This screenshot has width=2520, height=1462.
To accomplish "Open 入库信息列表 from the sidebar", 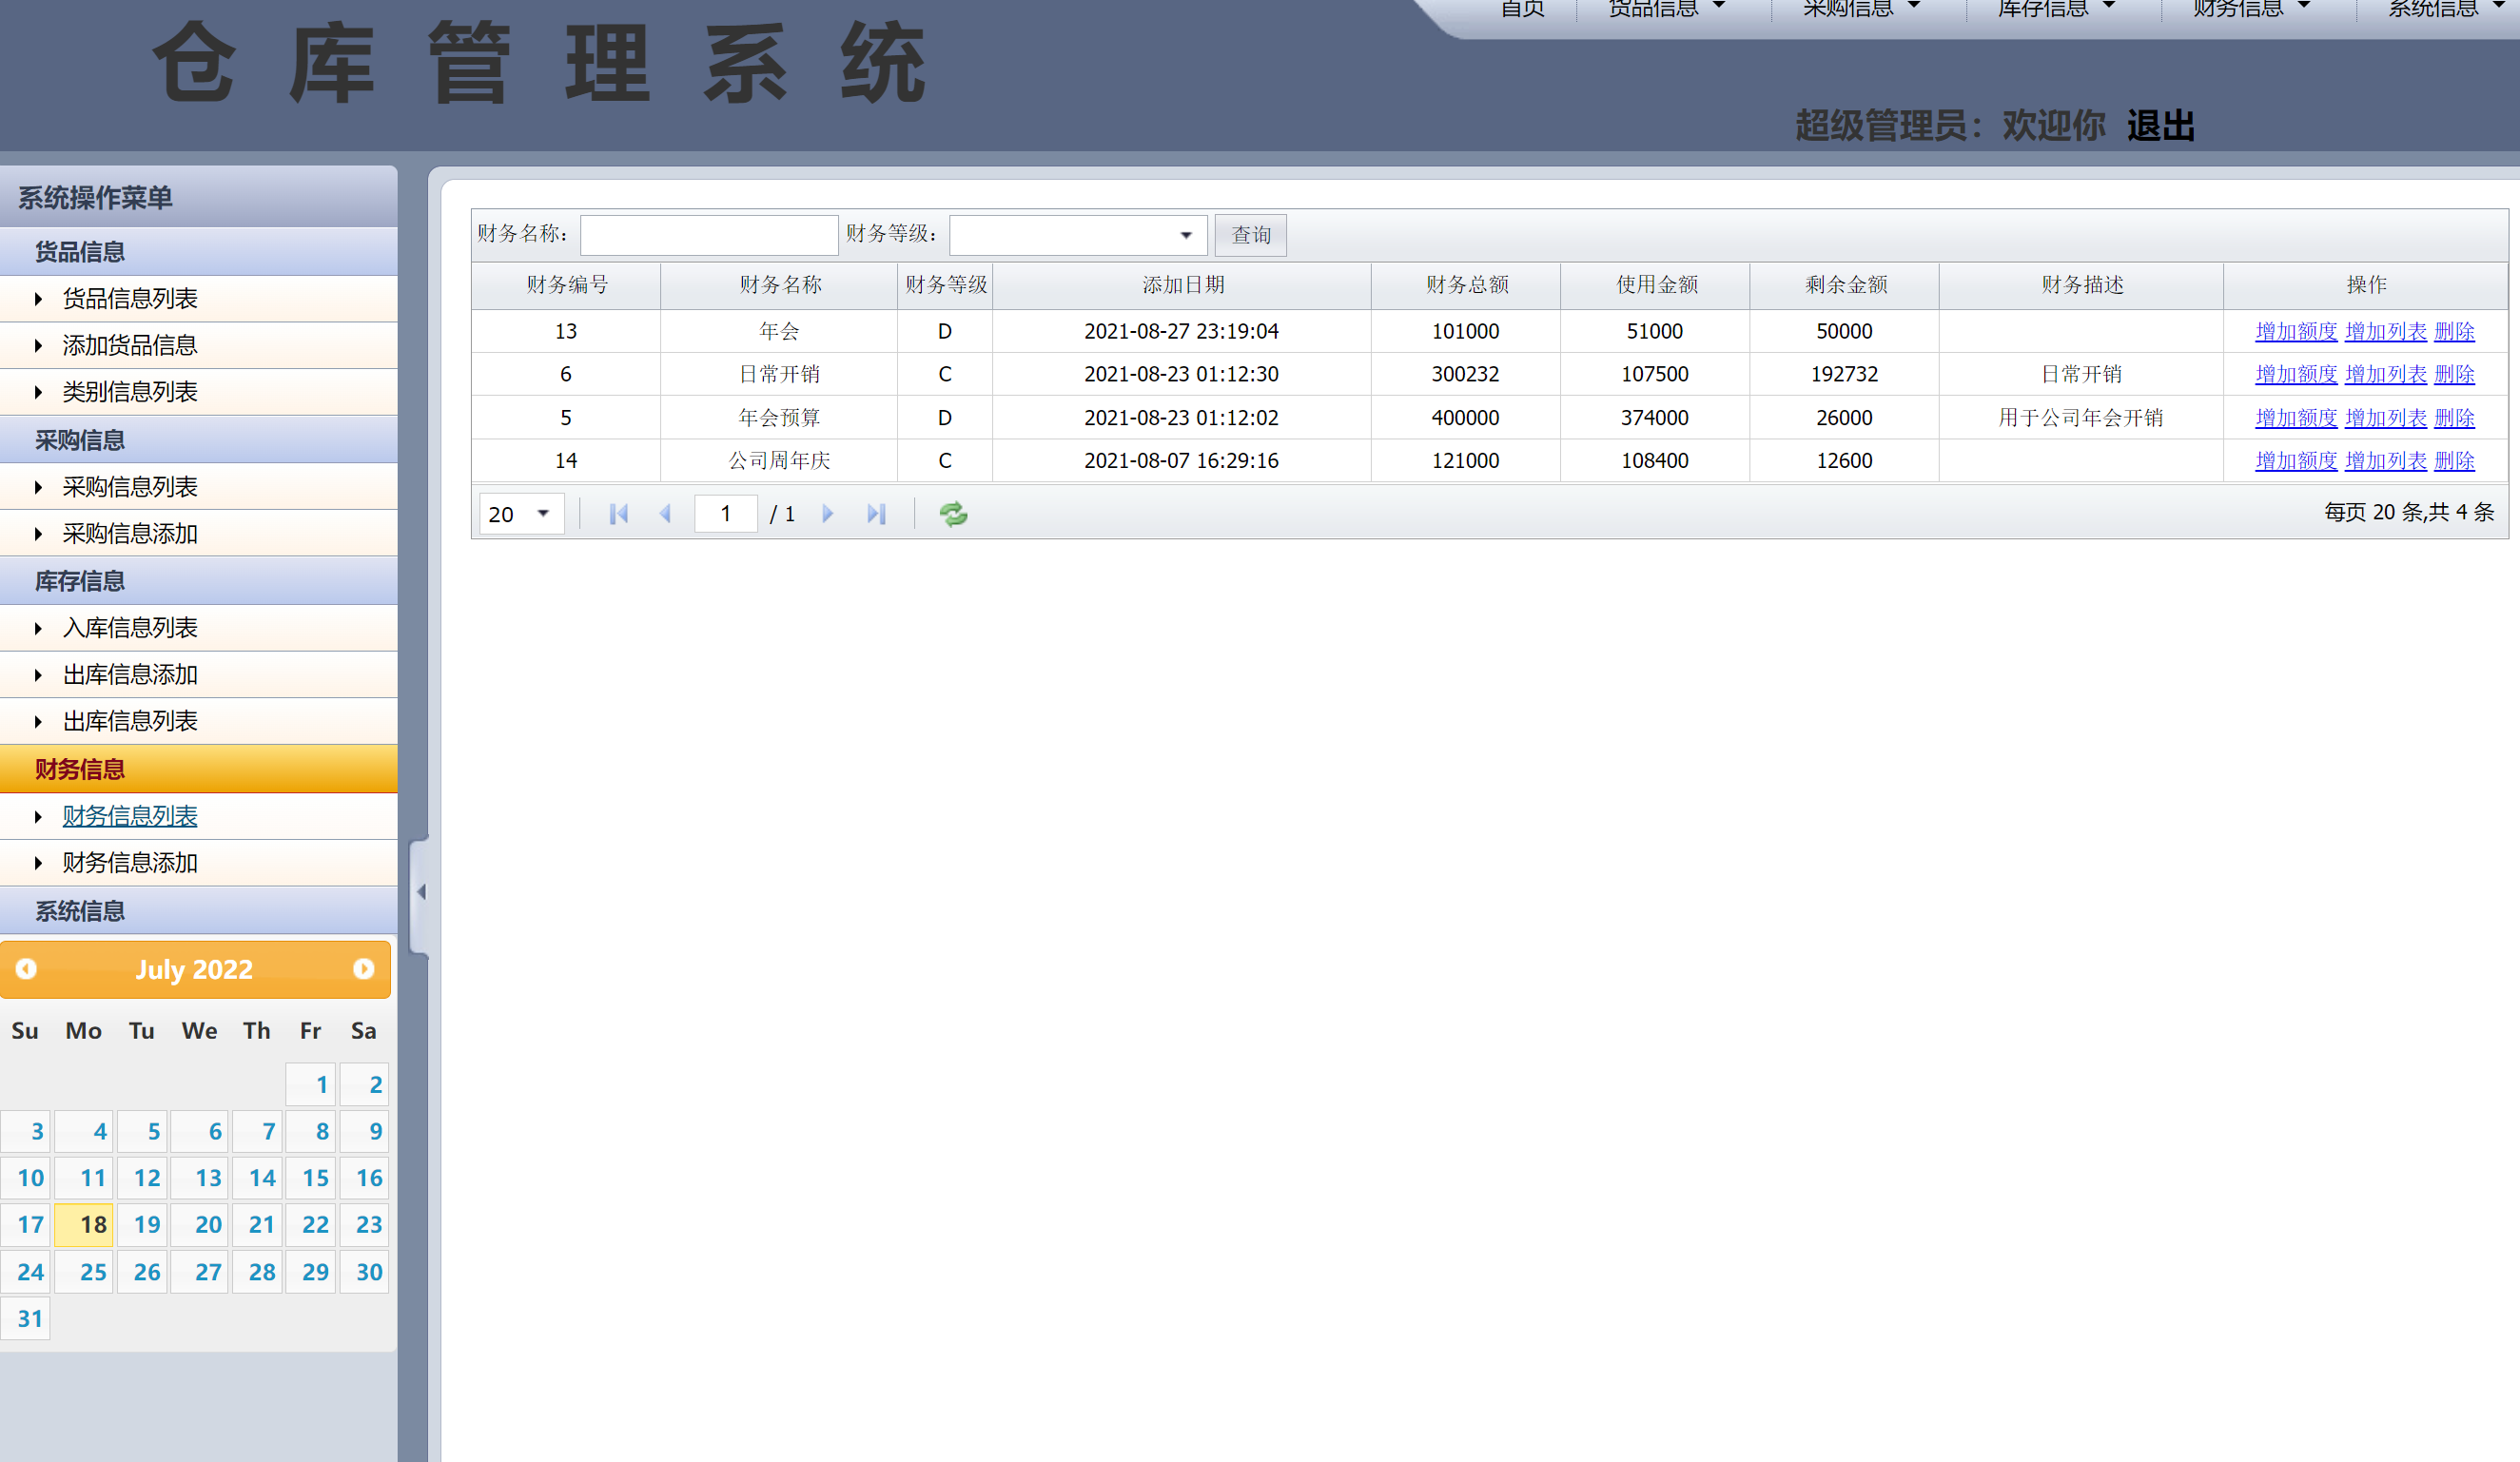I will tap(129, 628).
